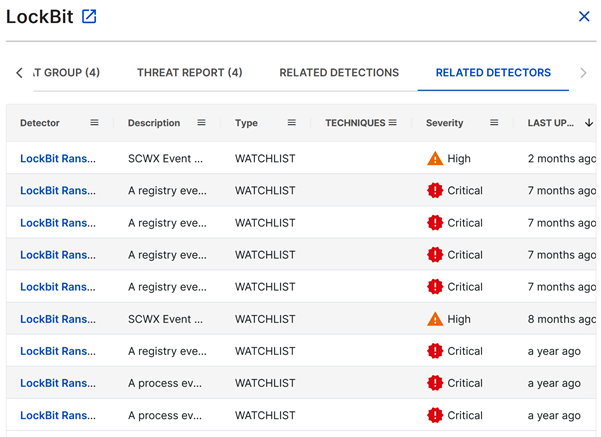Click the LockBit panel title text
The width and height of the screenshot is (601, 437).
39,16
